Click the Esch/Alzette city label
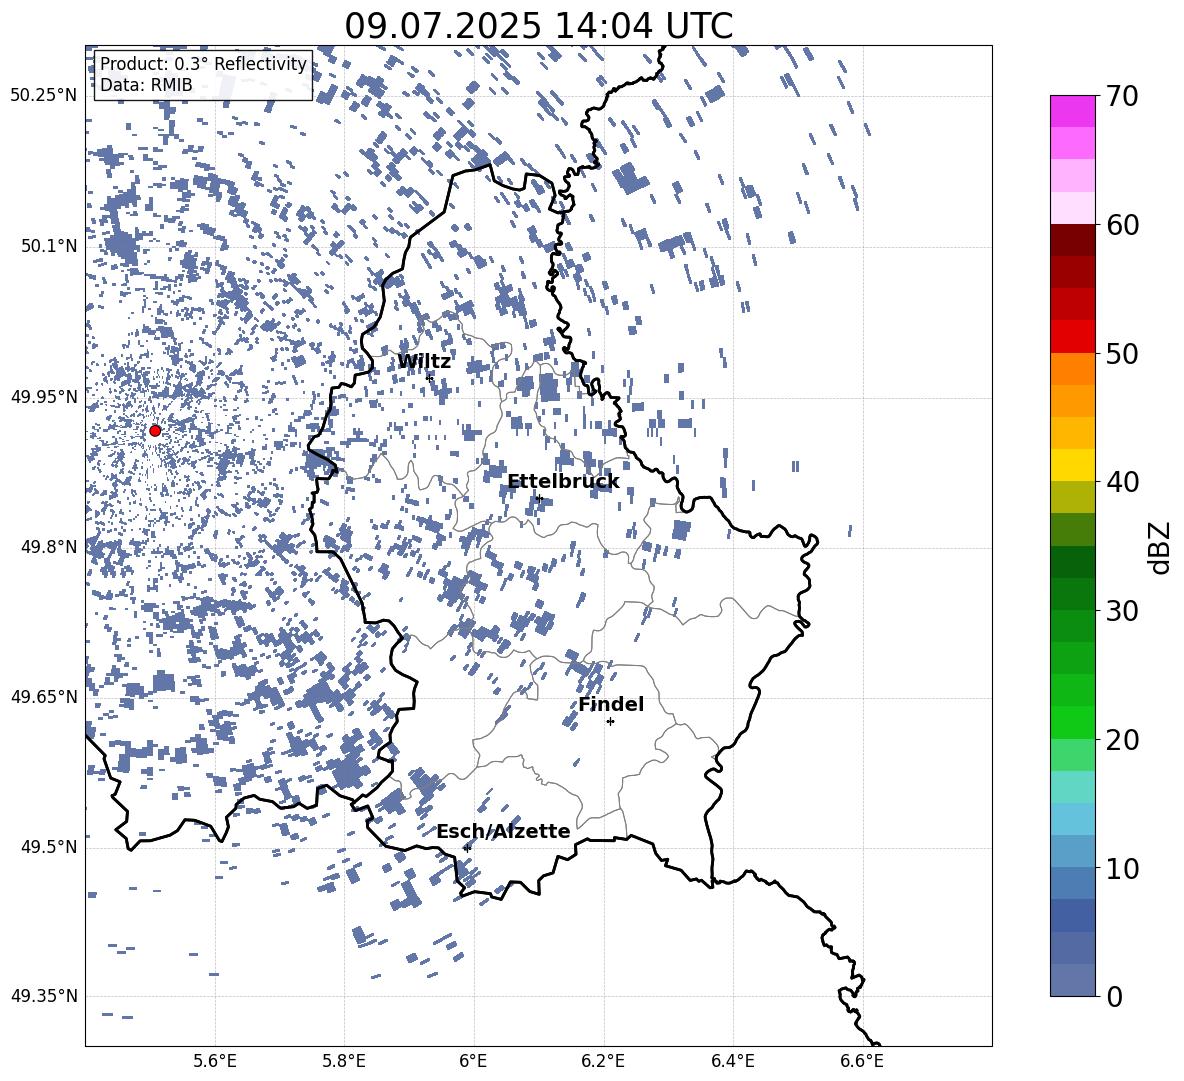This screenshot has width=1184, height=1081. 503,831
